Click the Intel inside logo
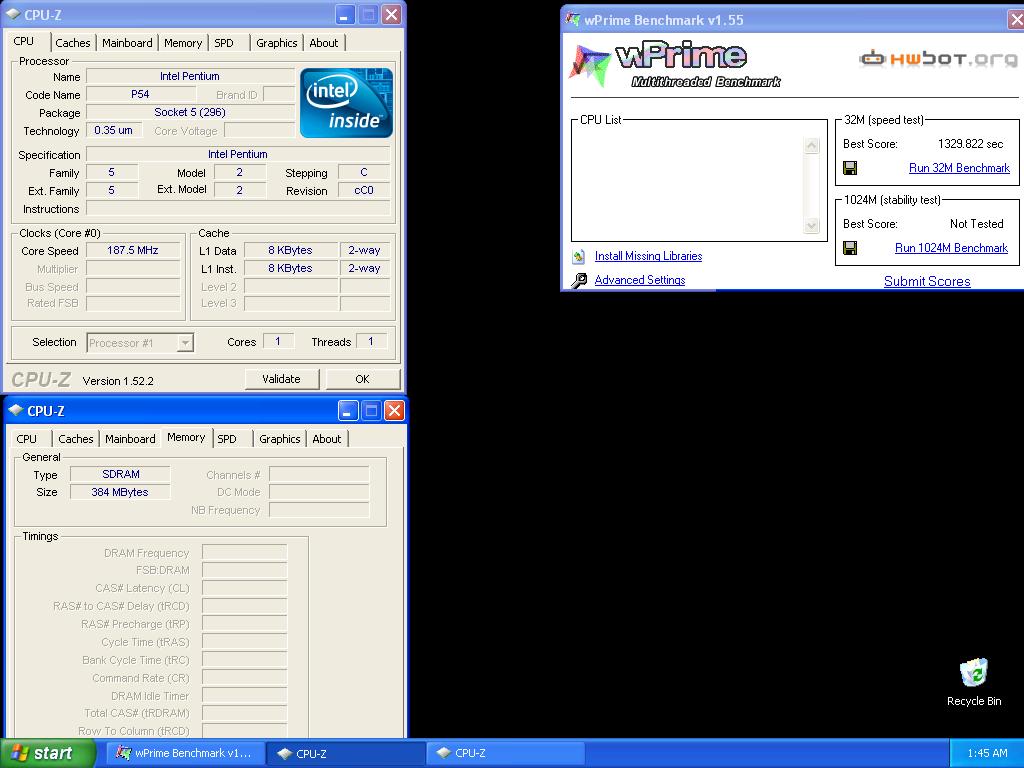Screen dimensions: 1024x768 346,103
